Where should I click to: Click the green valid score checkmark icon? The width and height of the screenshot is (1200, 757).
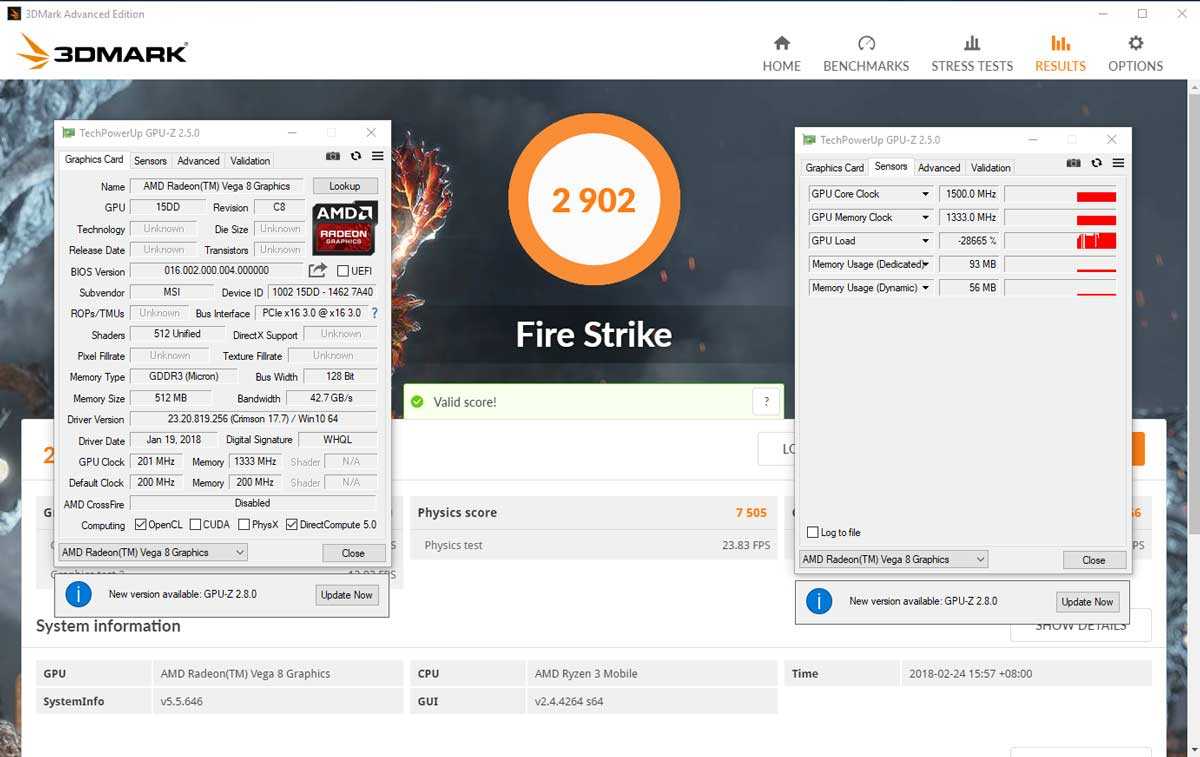[417, 402]
